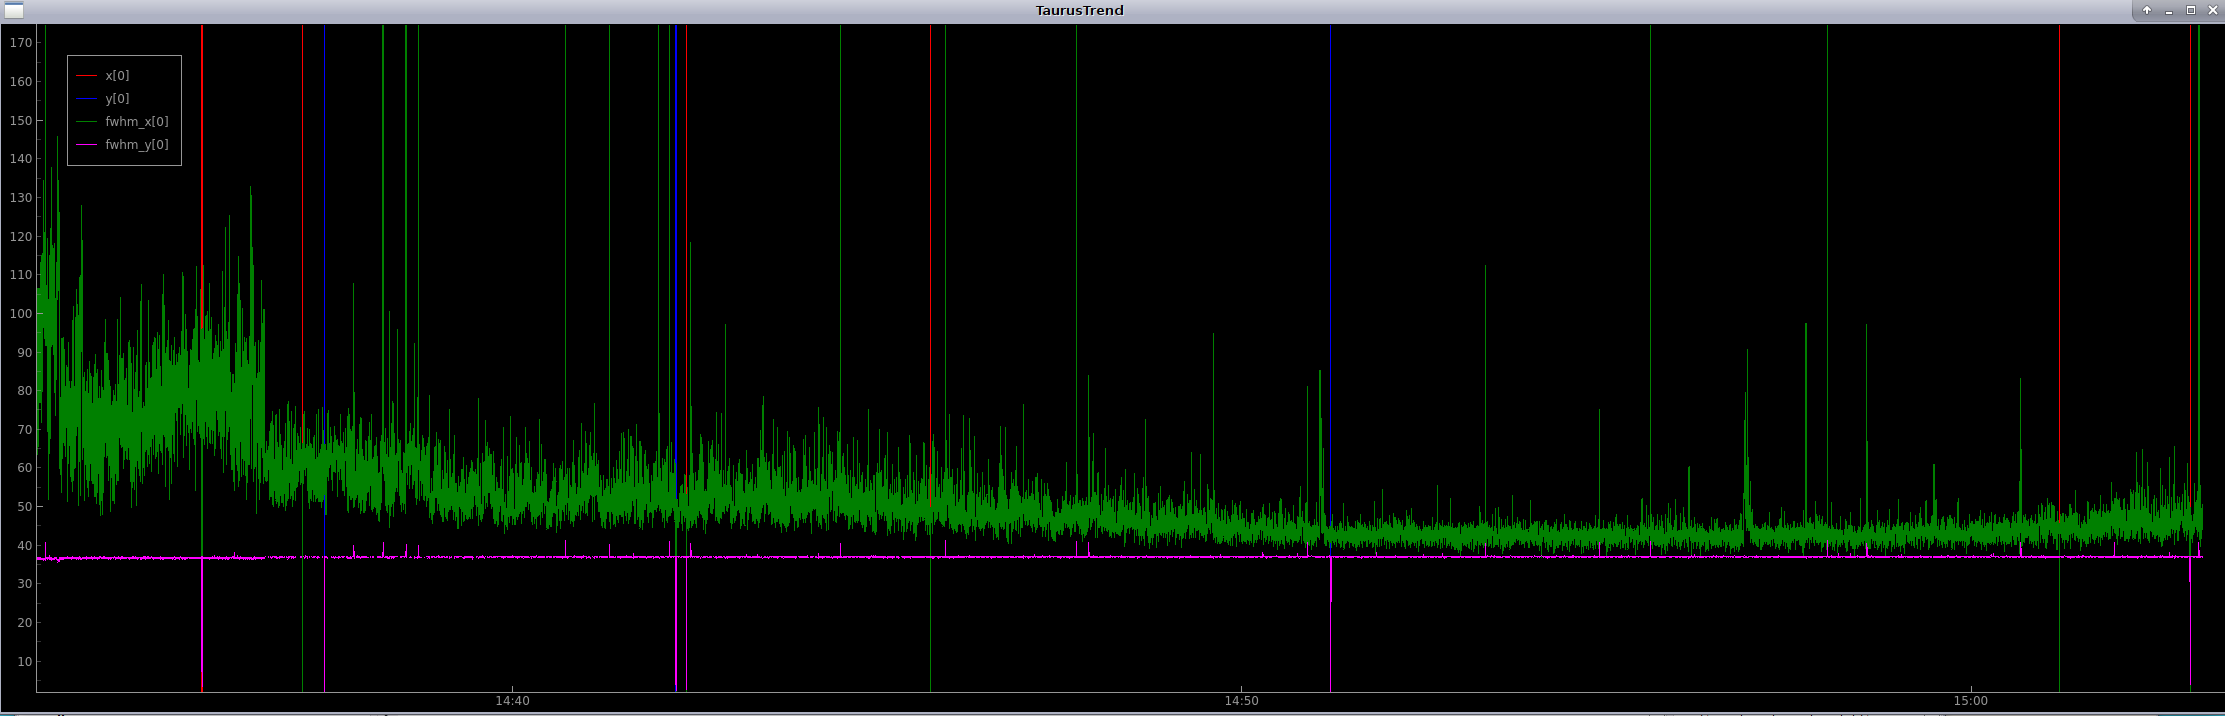The width and height of the screenshot is (2225, 716).
Task: Click the 100 tick label on Y axis
Action: (21, 314)
